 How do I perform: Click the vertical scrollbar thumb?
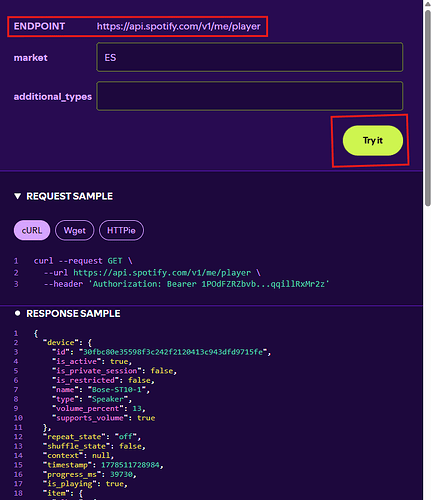[427, 108]
